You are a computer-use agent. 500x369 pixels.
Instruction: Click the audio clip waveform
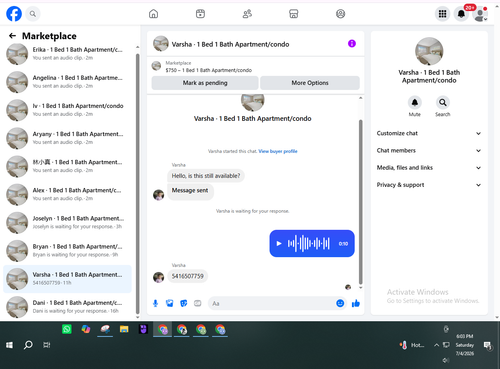point(309,243)
